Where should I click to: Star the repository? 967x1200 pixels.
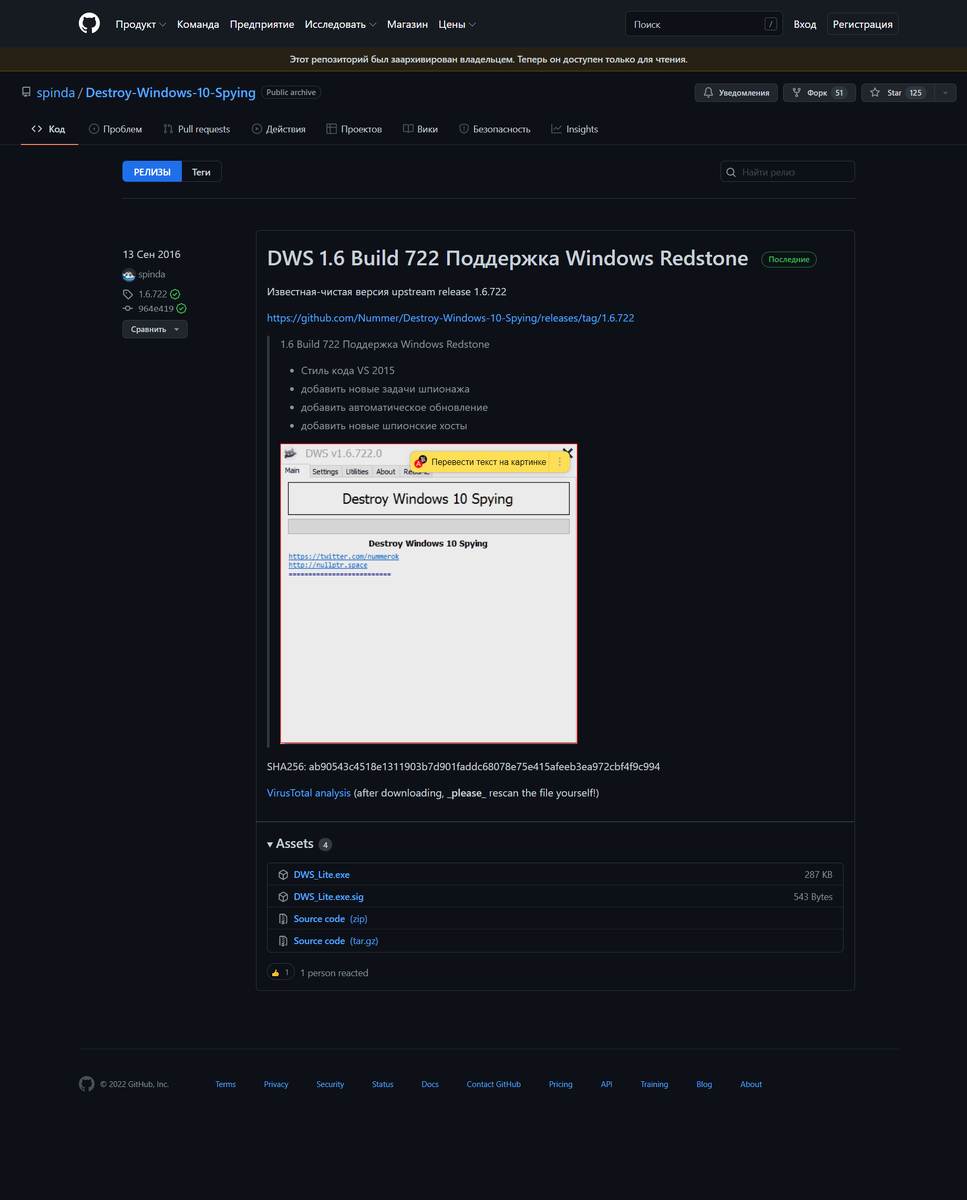(x=897, y=93)
